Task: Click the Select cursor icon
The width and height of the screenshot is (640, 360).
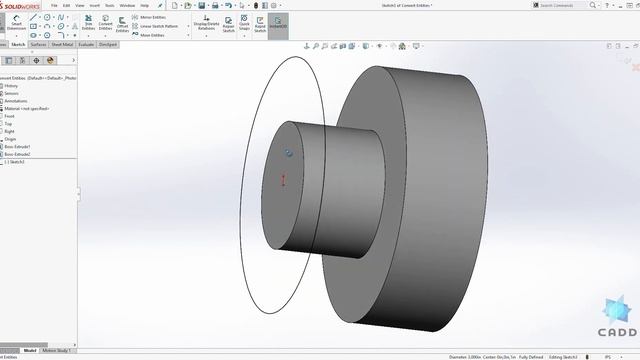Action: (x=242, y=5)
